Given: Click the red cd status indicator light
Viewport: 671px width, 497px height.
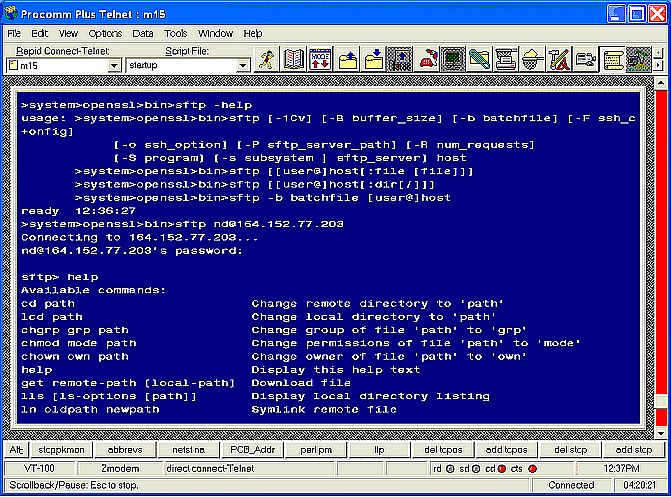Looking at the screenshot, I should pos(502,469).
